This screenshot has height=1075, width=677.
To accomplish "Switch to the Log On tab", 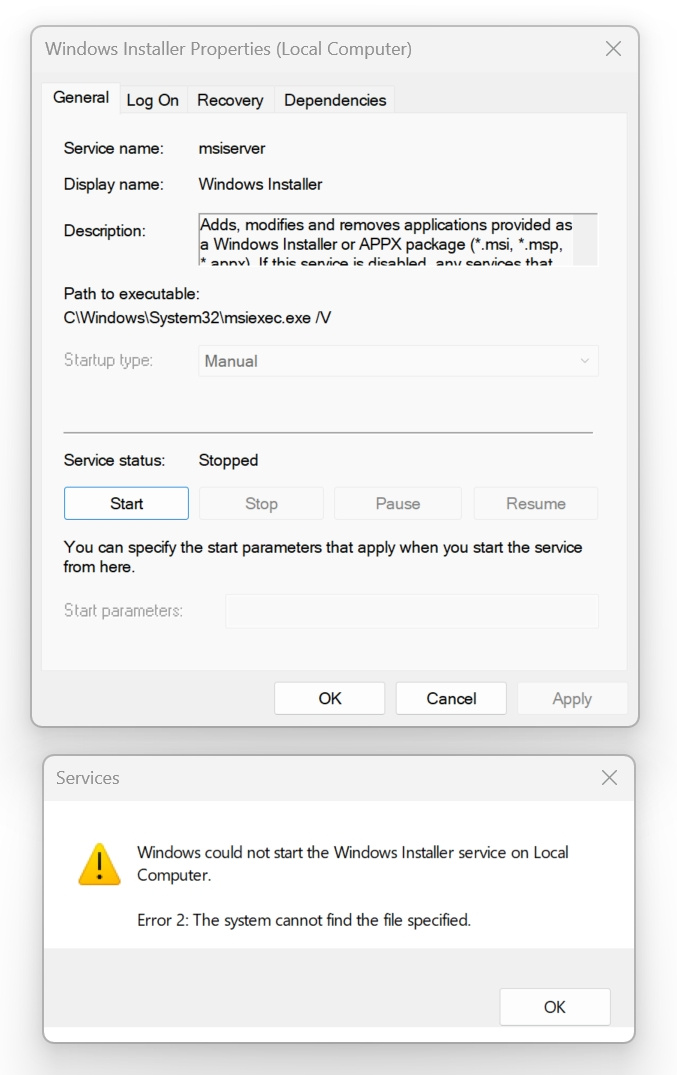I will coord(153,99).
